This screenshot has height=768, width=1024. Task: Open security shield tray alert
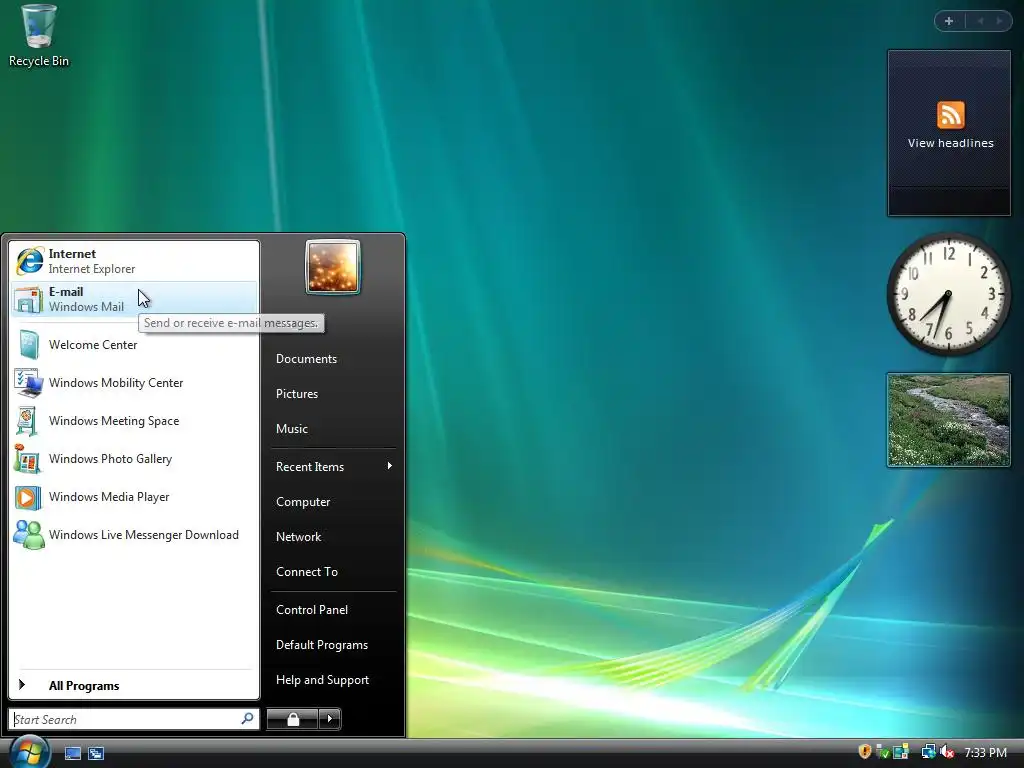[865, 752]
